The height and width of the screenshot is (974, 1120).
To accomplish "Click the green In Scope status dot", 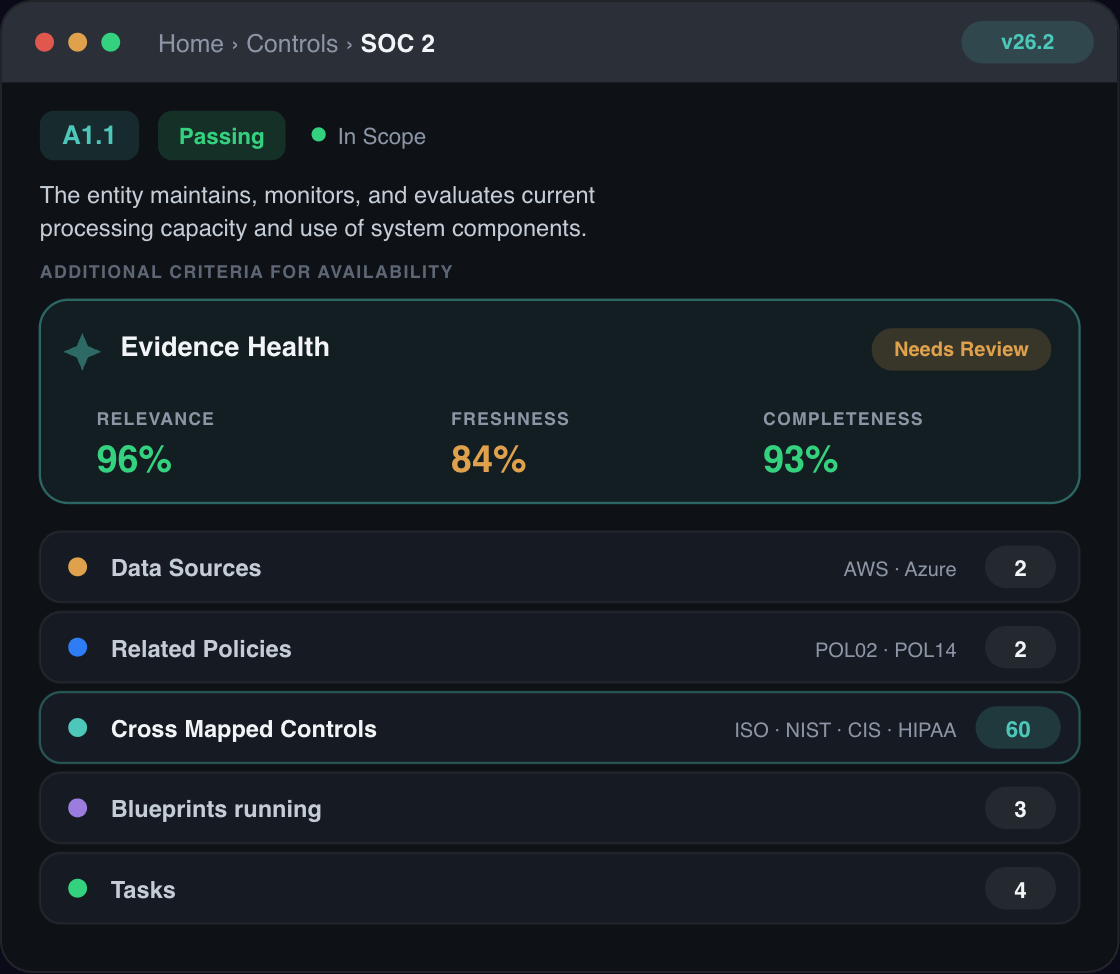I will (319, 135).
